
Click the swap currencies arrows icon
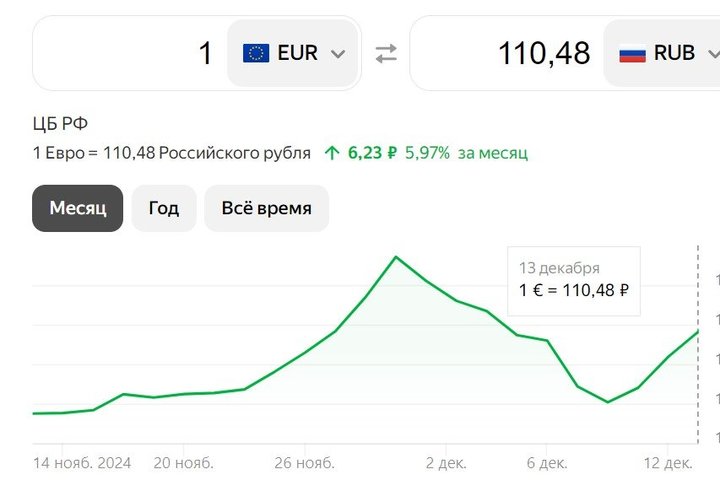(386, 54)
